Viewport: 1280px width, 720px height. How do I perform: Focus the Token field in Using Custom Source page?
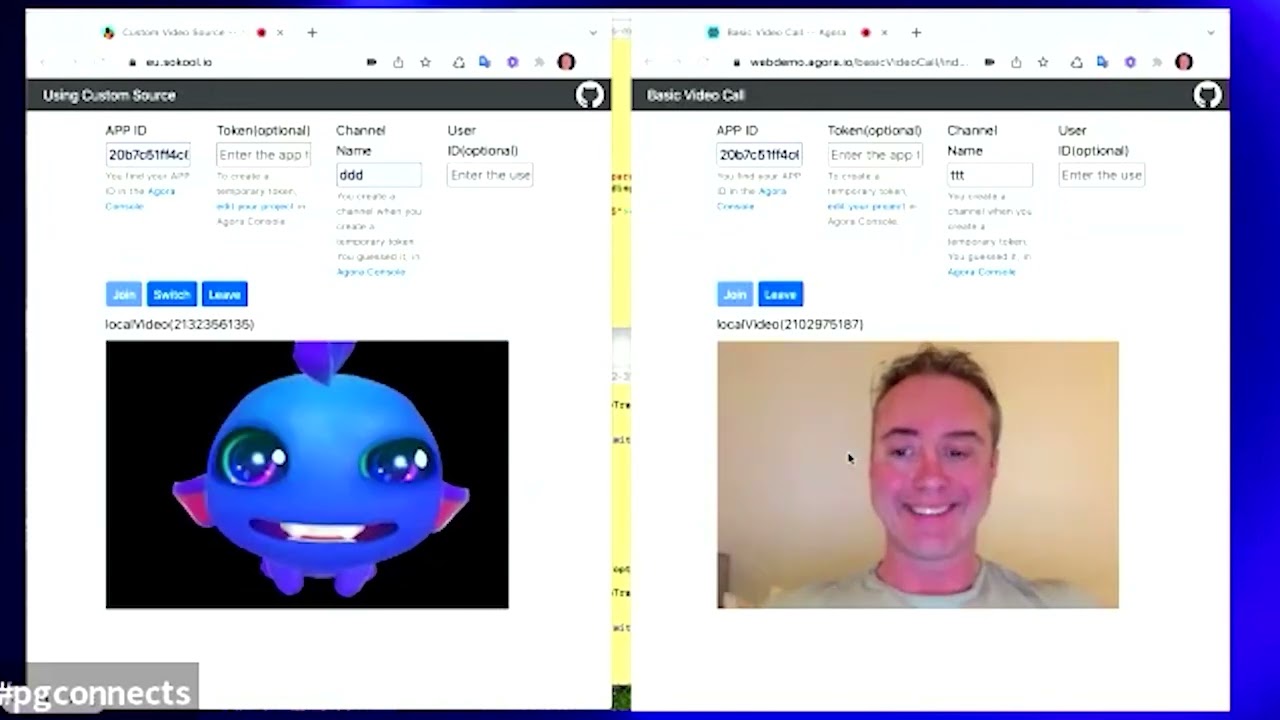pos(264,155)
